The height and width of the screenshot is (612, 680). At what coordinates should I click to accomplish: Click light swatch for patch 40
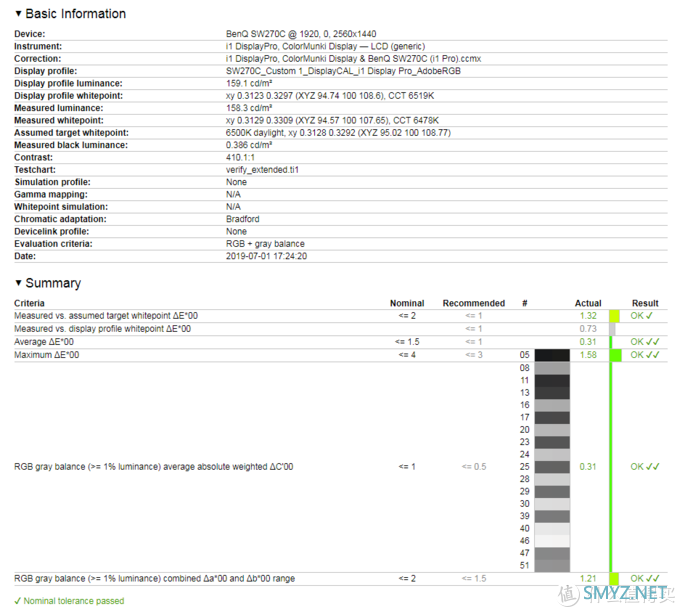(552, 529)
